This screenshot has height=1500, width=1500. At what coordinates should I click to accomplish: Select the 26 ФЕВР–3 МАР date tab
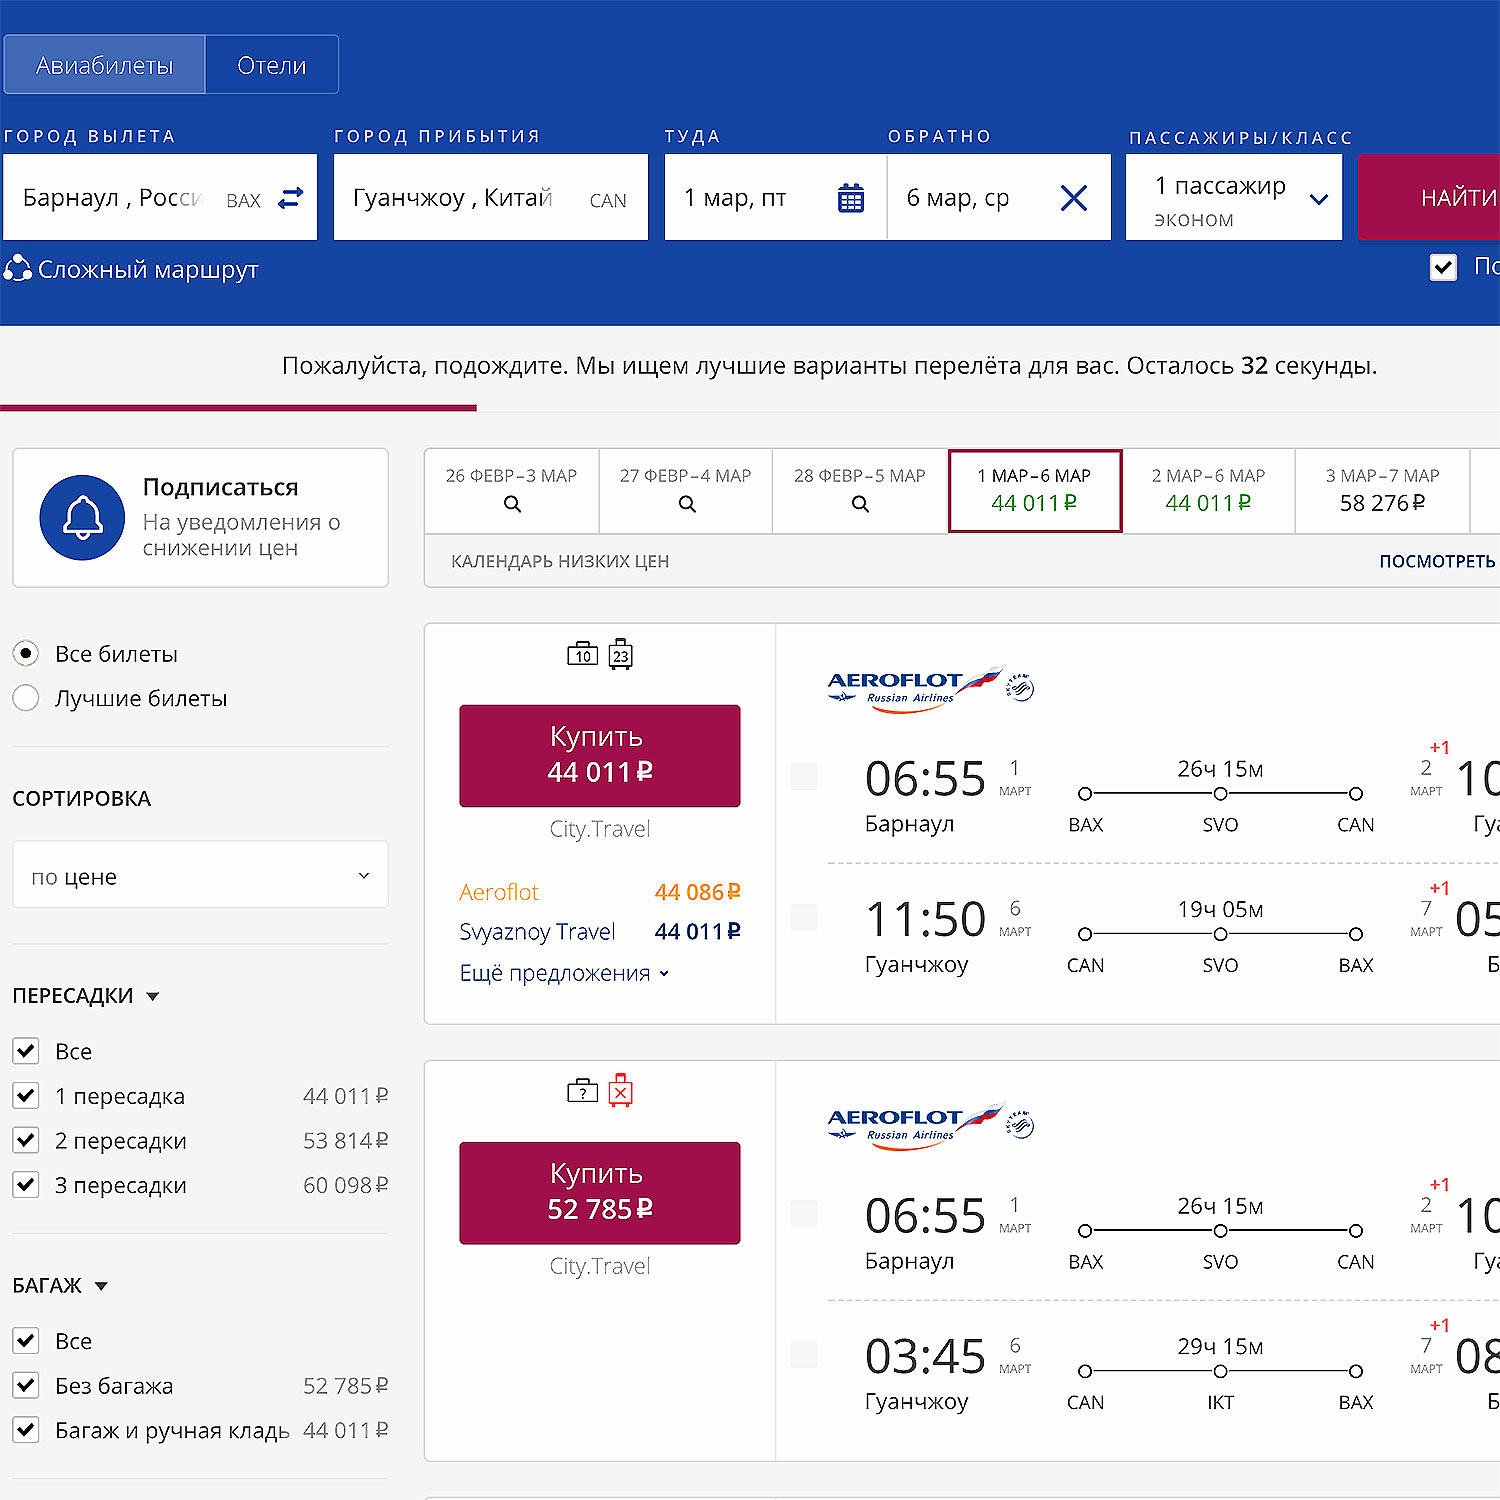pyautogui.click(x=511, y=490)
